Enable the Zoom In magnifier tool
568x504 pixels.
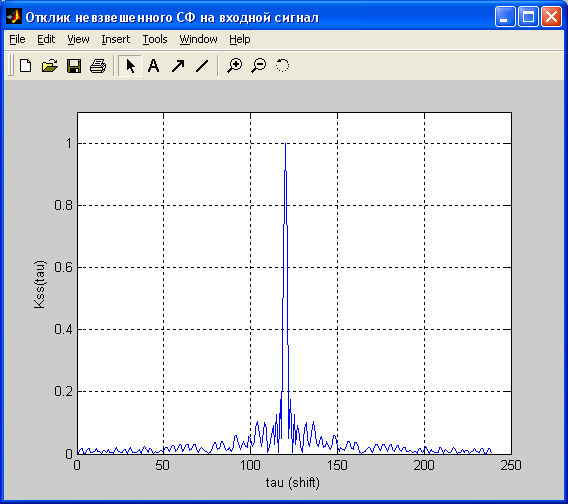(234, 66)
